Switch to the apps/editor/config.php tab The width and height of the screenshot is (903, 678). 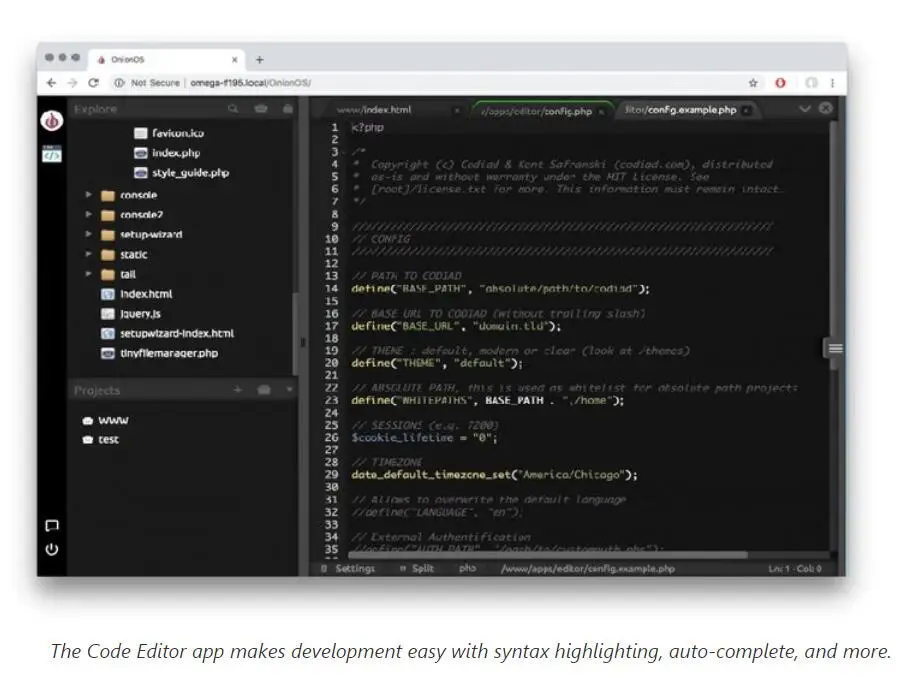(x=536, y=111)
